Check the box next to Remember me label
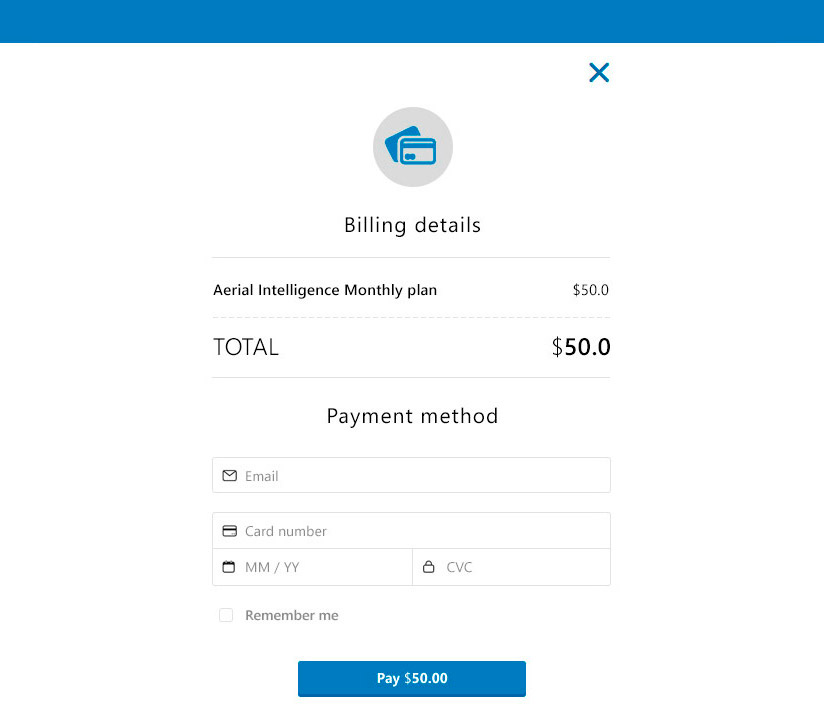824x720 pixels. pyautogui.click(x=226, y=615)
